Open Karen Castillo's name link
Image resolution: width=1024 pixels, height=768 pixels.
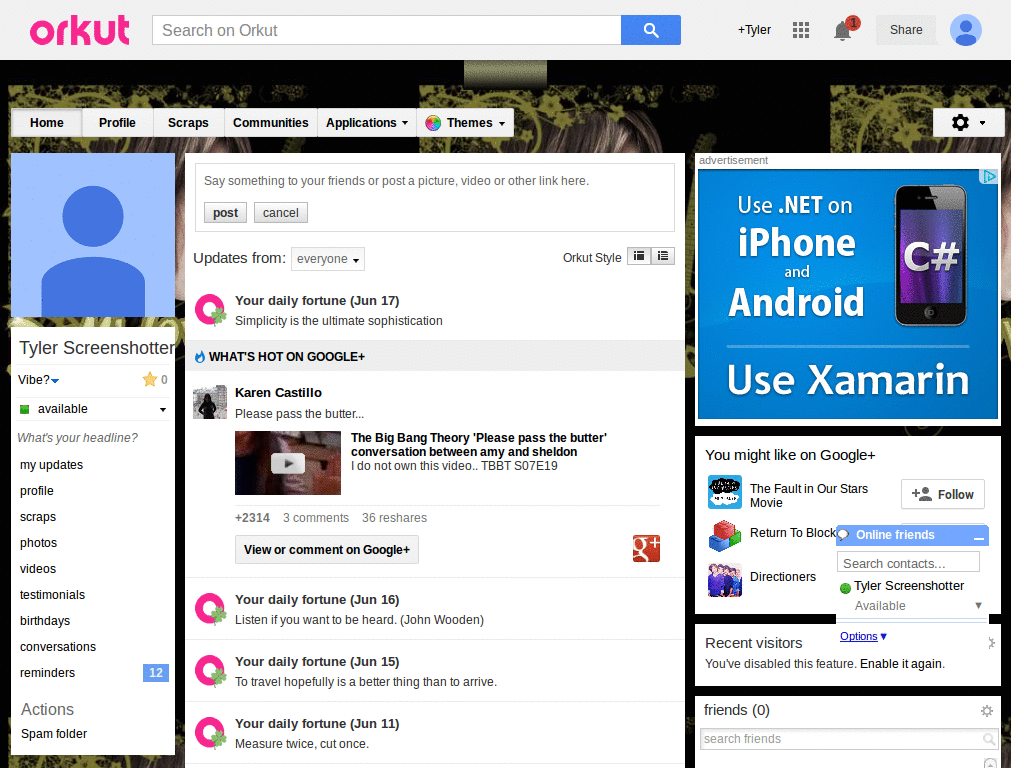[278, 392]
